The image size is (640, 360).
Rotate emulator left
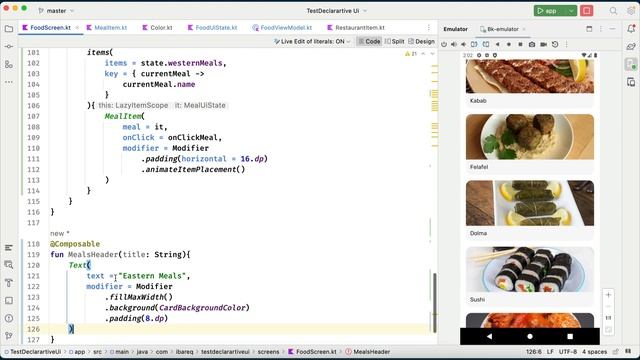point(474,44)
